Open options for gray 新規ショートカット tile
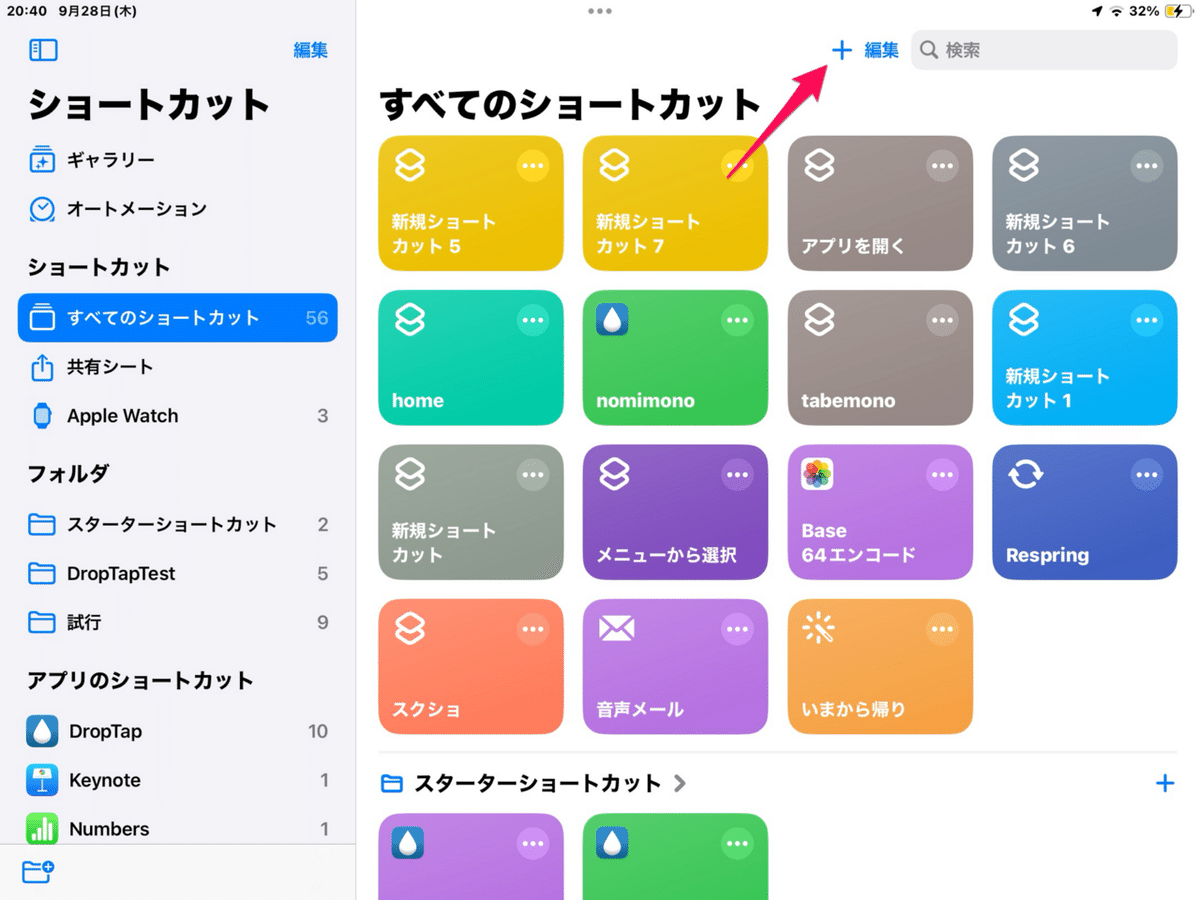The image size is (1200, 900). 533,475
